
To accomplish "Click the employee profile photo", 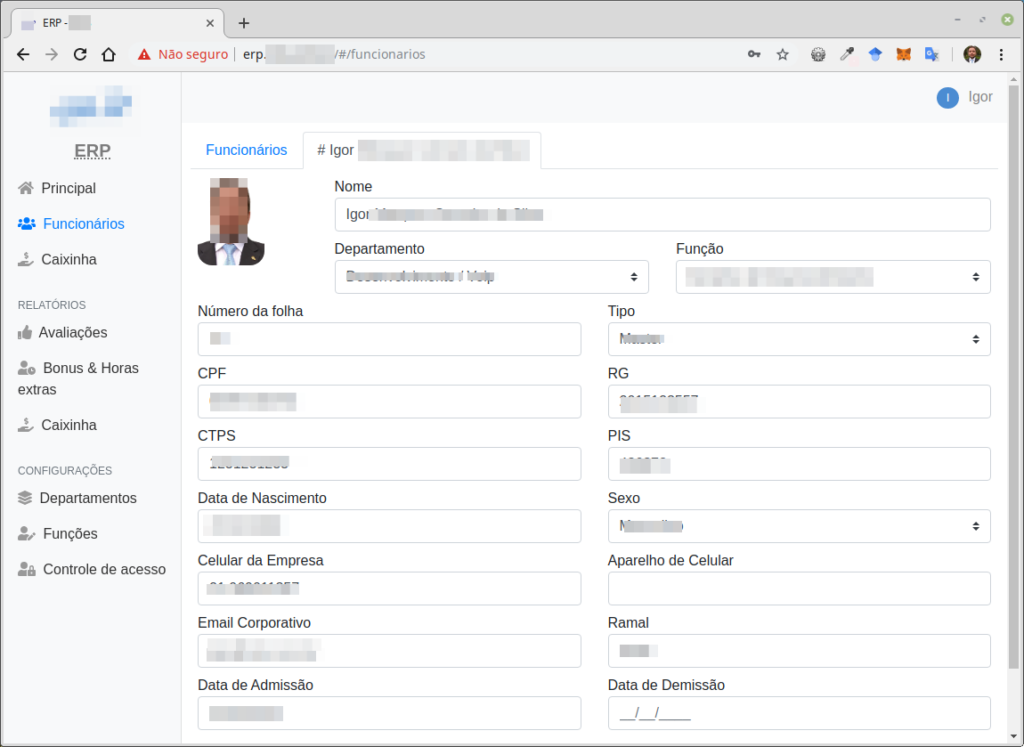I will click(x=231, y=221).
